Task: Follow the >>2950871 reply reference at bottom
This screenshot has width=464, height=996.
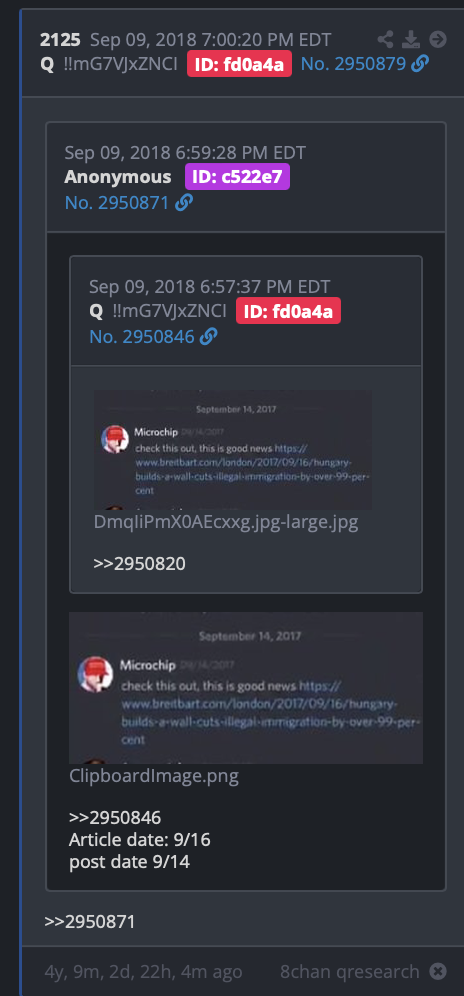Action: (x=90, y=922)
